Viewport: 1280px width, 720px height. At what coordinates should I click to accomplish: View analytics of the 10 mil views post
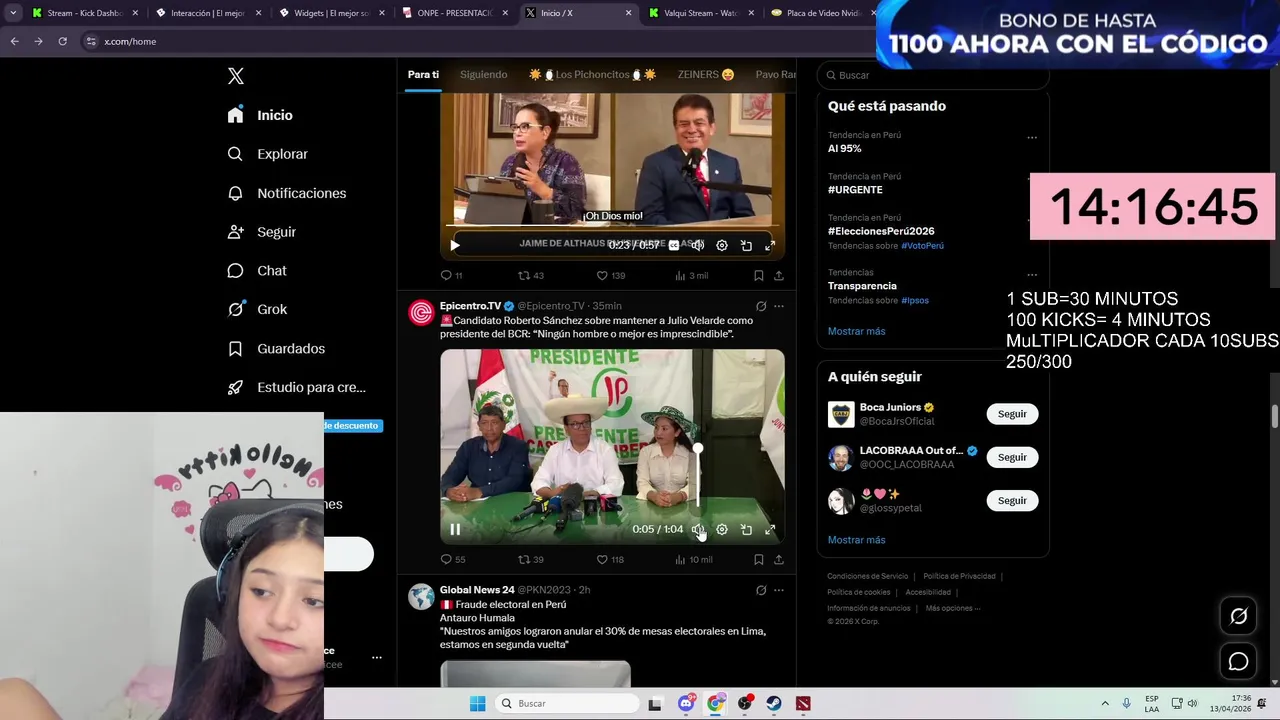point(693,560)
